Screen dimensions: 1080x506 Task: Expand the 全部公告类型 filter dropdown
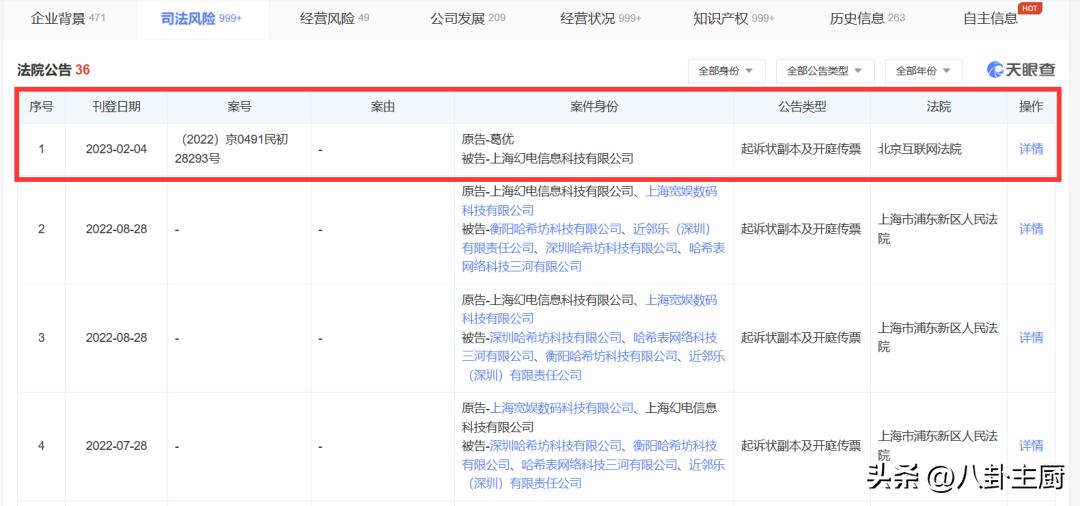[824, 71]
